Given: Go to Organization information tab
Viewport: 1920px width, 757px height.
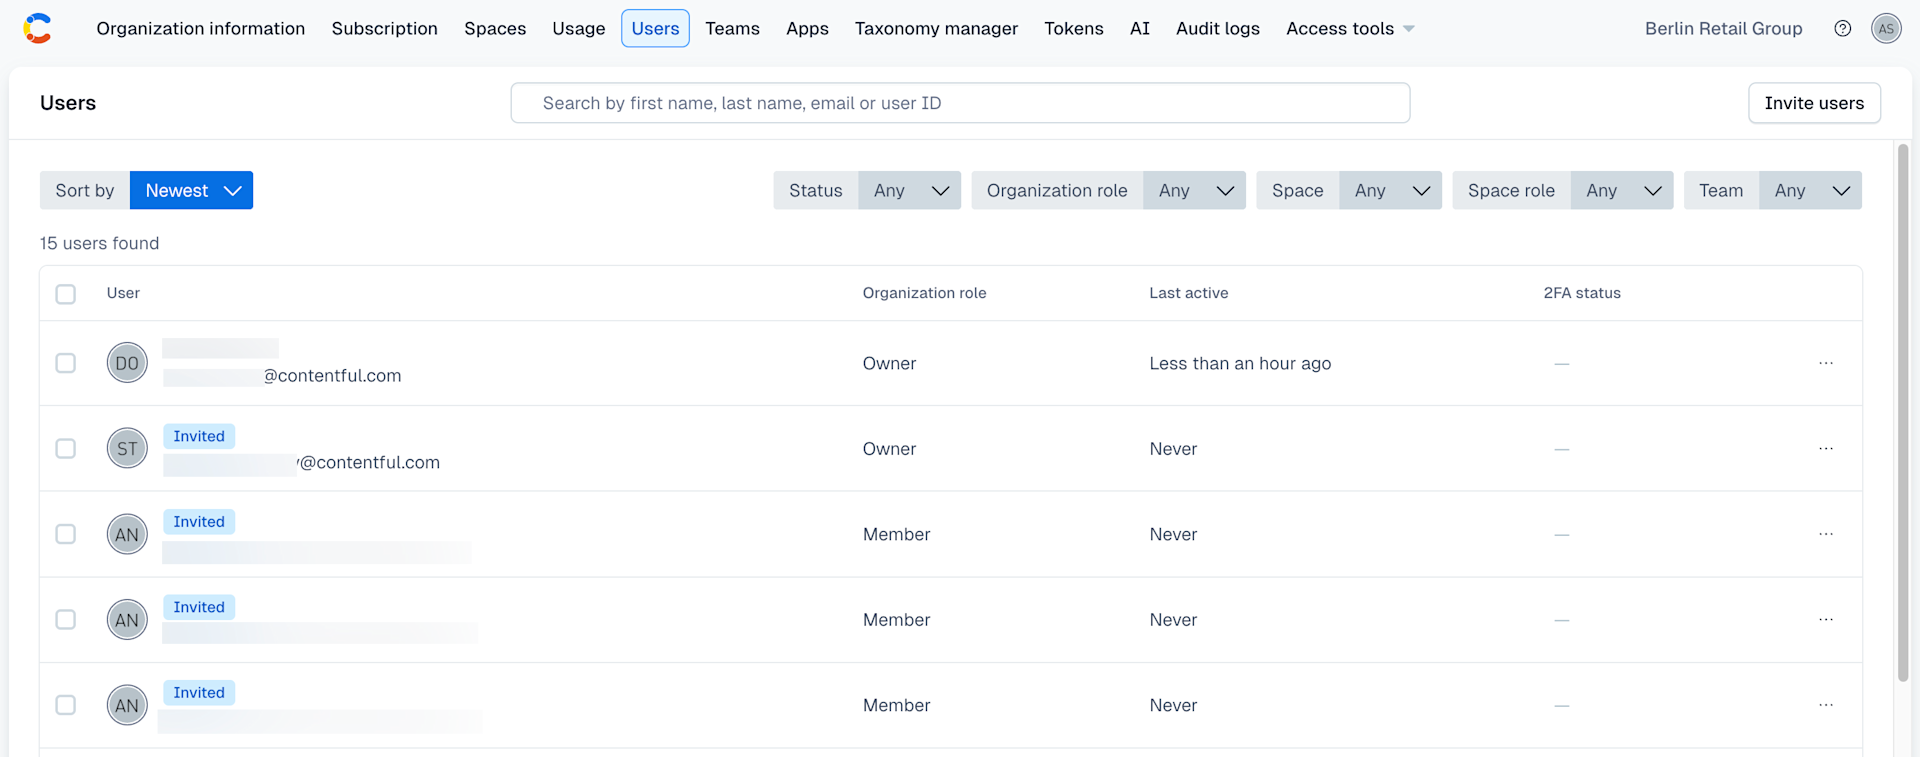Looking at the screenshot, I should 201,28.
